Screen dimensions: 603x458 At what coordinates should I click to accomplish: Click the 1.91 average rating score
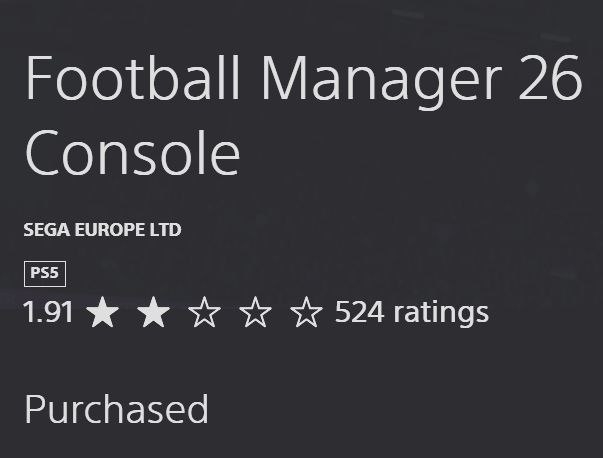pos(48,313)
